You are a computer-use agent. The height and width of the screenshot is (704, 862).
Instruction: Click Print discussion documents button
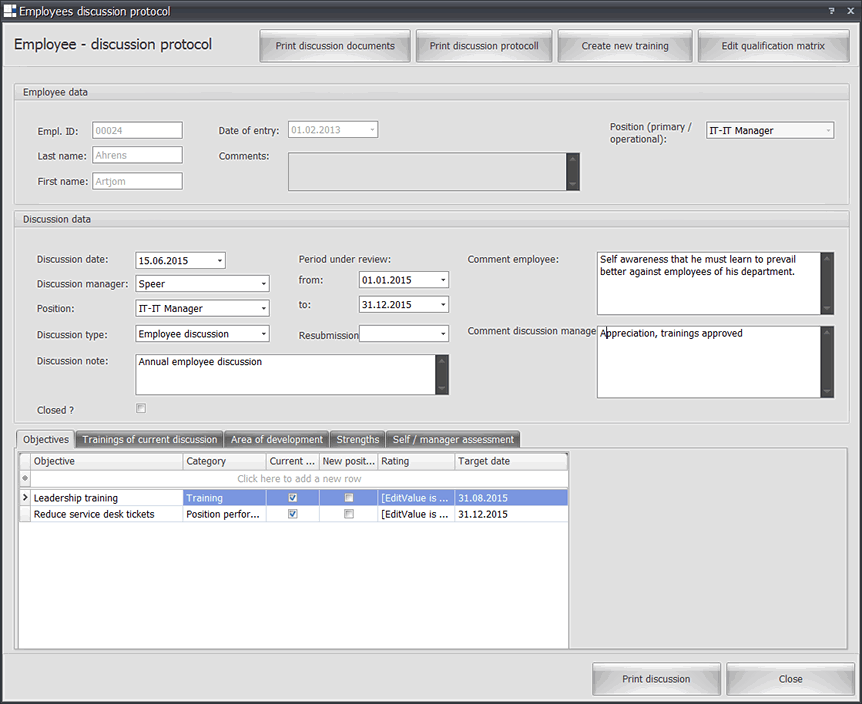(335, 46)
